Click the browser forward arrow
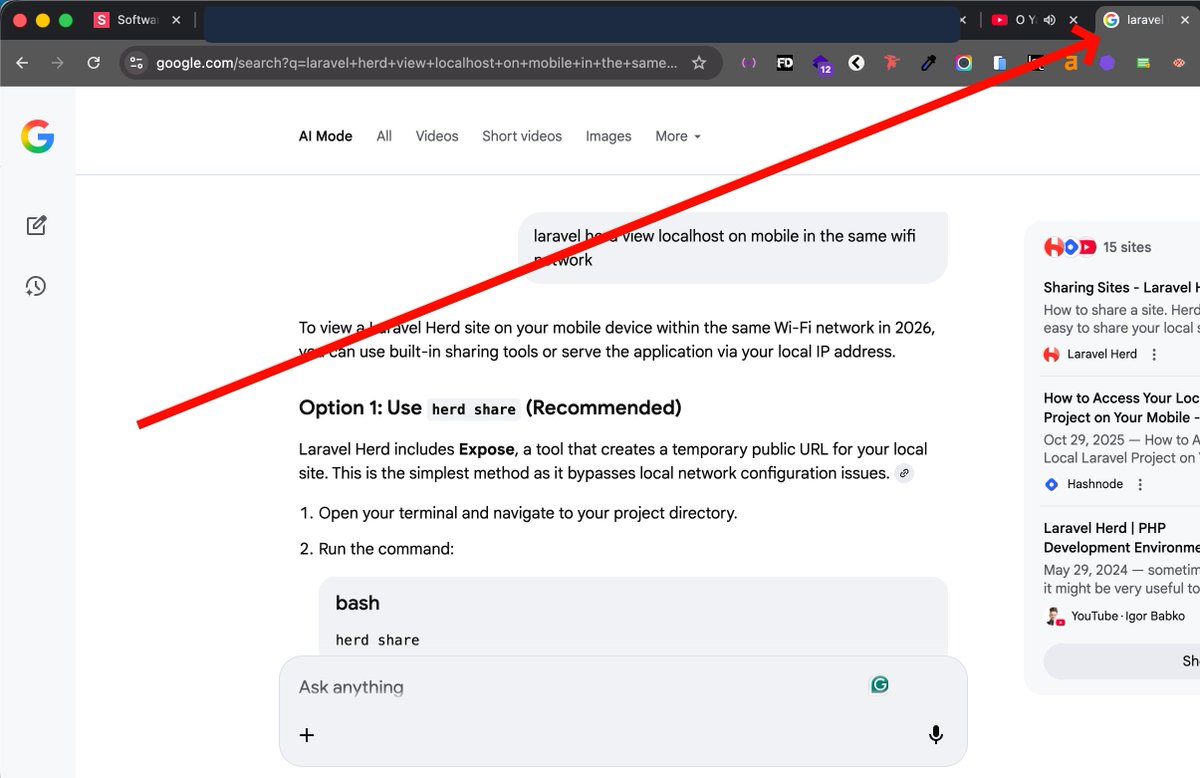 (58, 62)
